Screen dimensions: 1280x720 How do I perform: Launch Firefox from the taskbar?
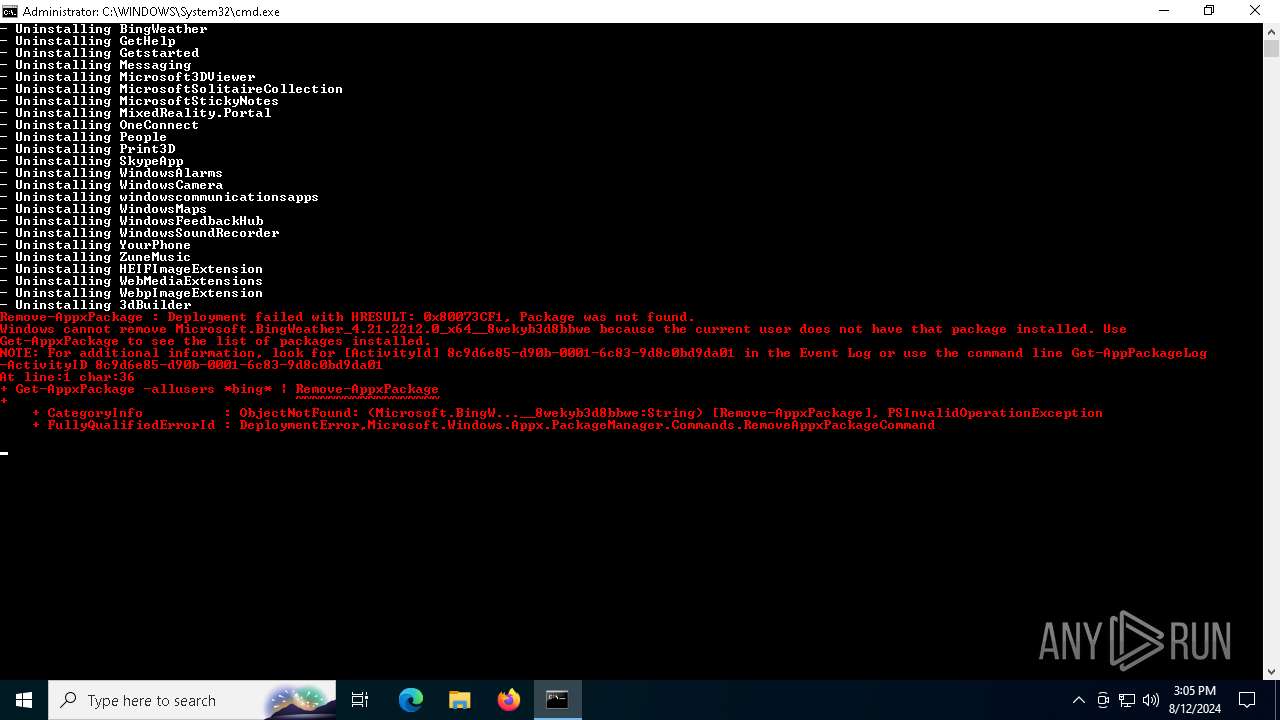click(509, 700)
